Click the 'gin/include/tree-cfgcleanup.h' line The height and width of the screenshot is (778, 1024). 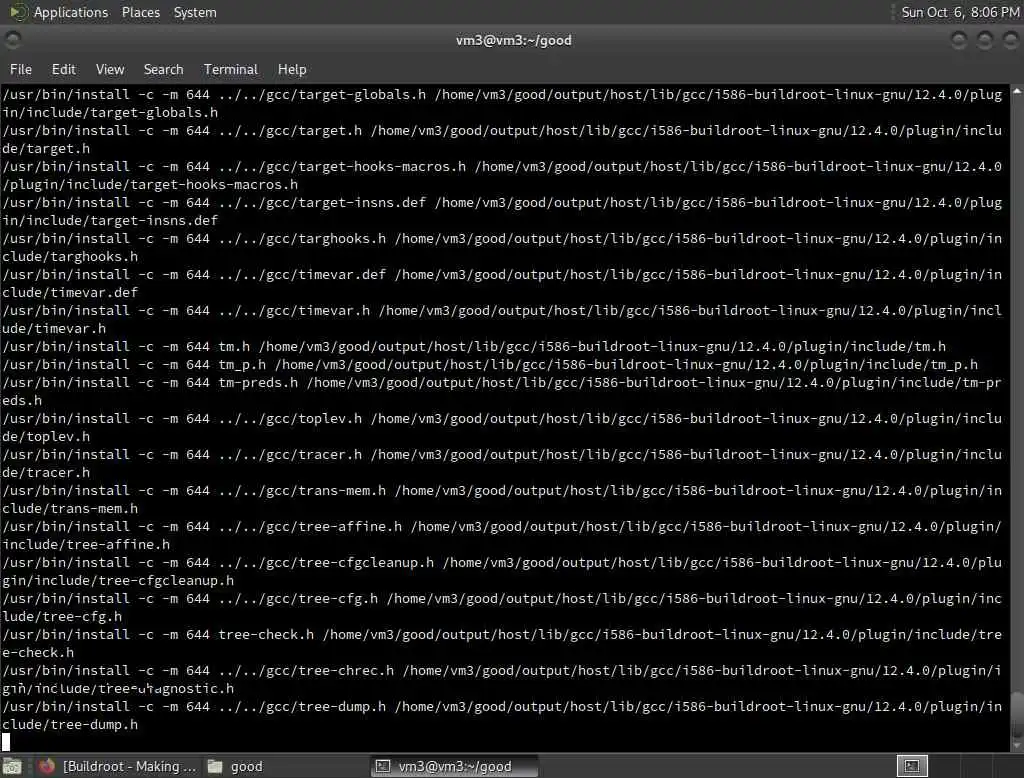118,580
